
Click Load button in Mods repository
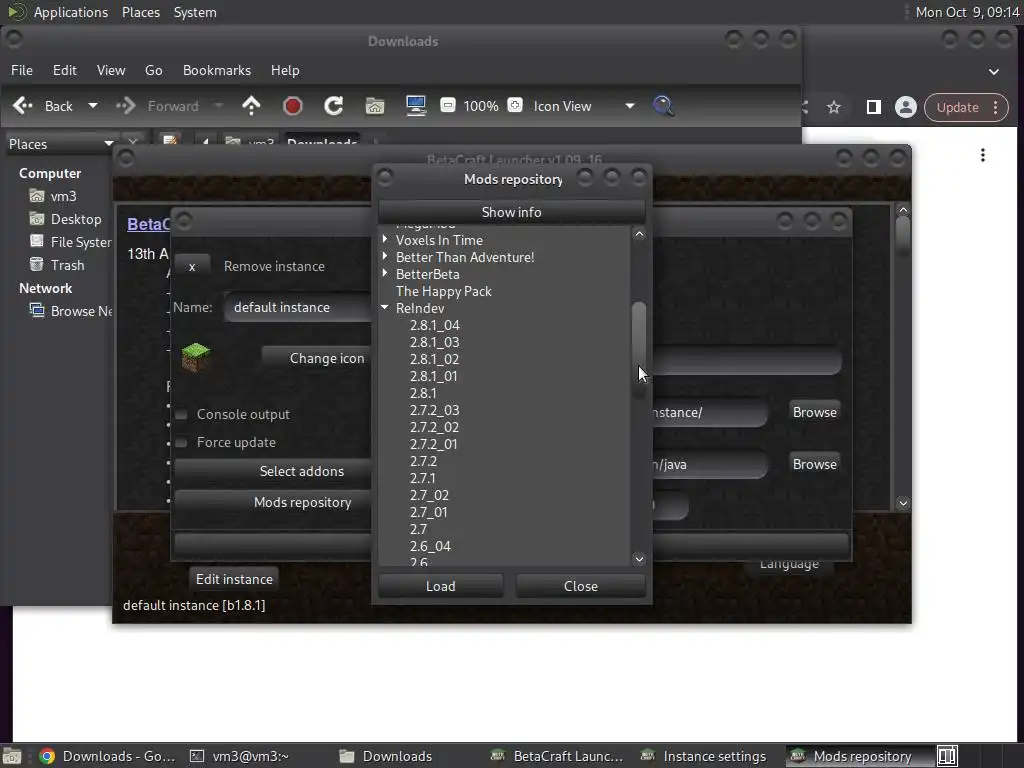441,586
